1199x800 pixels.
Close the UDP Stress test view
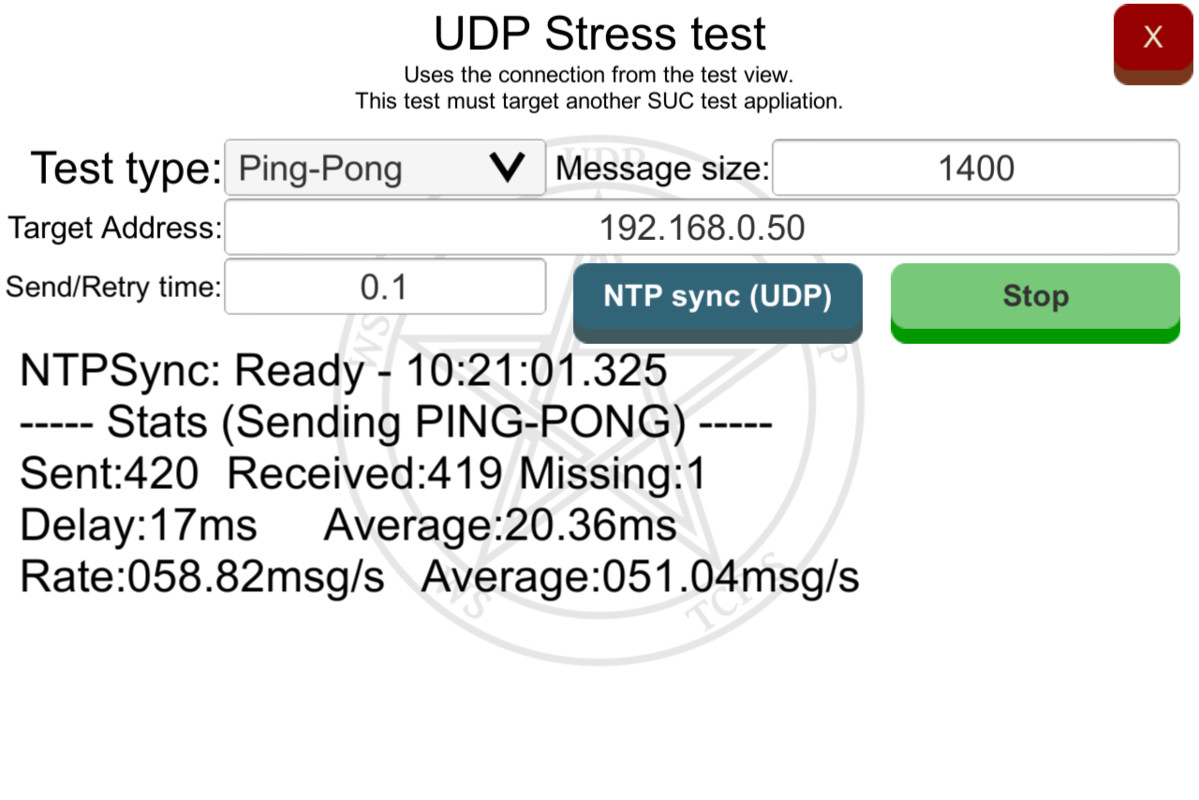click(x=1152, y=44)
